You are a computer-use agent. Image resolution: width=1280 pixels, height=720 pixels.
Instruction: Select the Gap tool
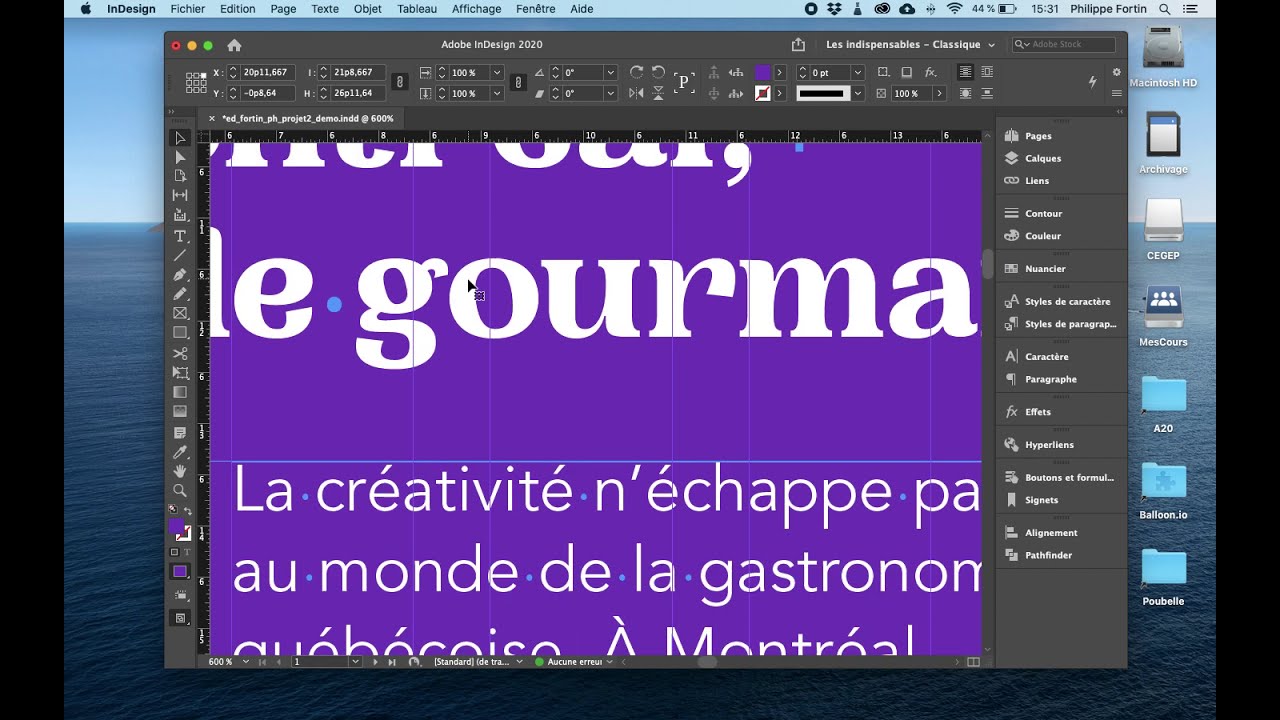[x=180, y=196]
